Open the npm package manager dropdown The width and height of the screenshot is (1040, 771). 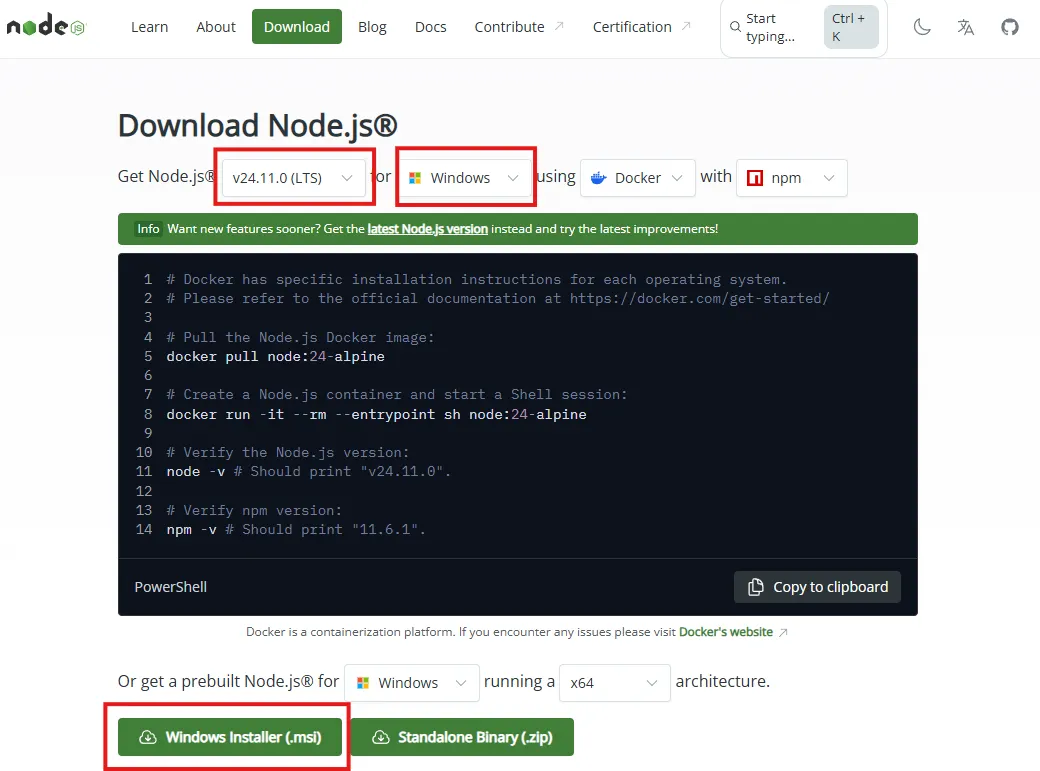pos(791,178)
